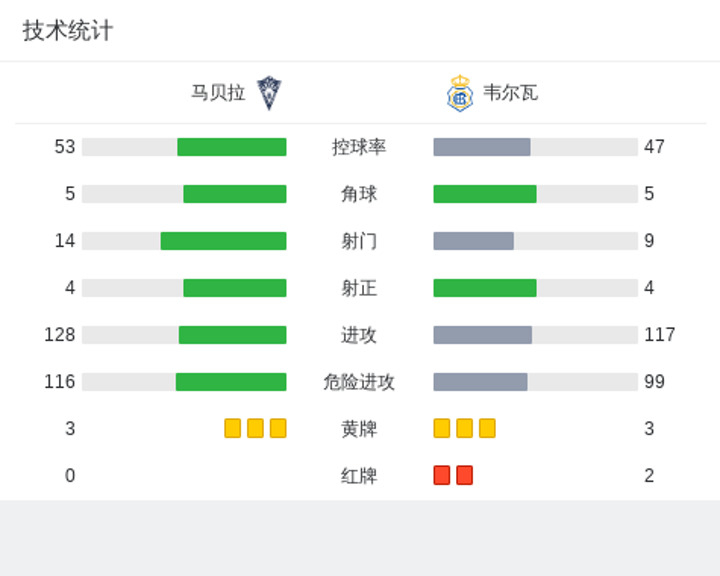
Task: Select the 技术统计 section heading
Action: [x=68, y=31]
